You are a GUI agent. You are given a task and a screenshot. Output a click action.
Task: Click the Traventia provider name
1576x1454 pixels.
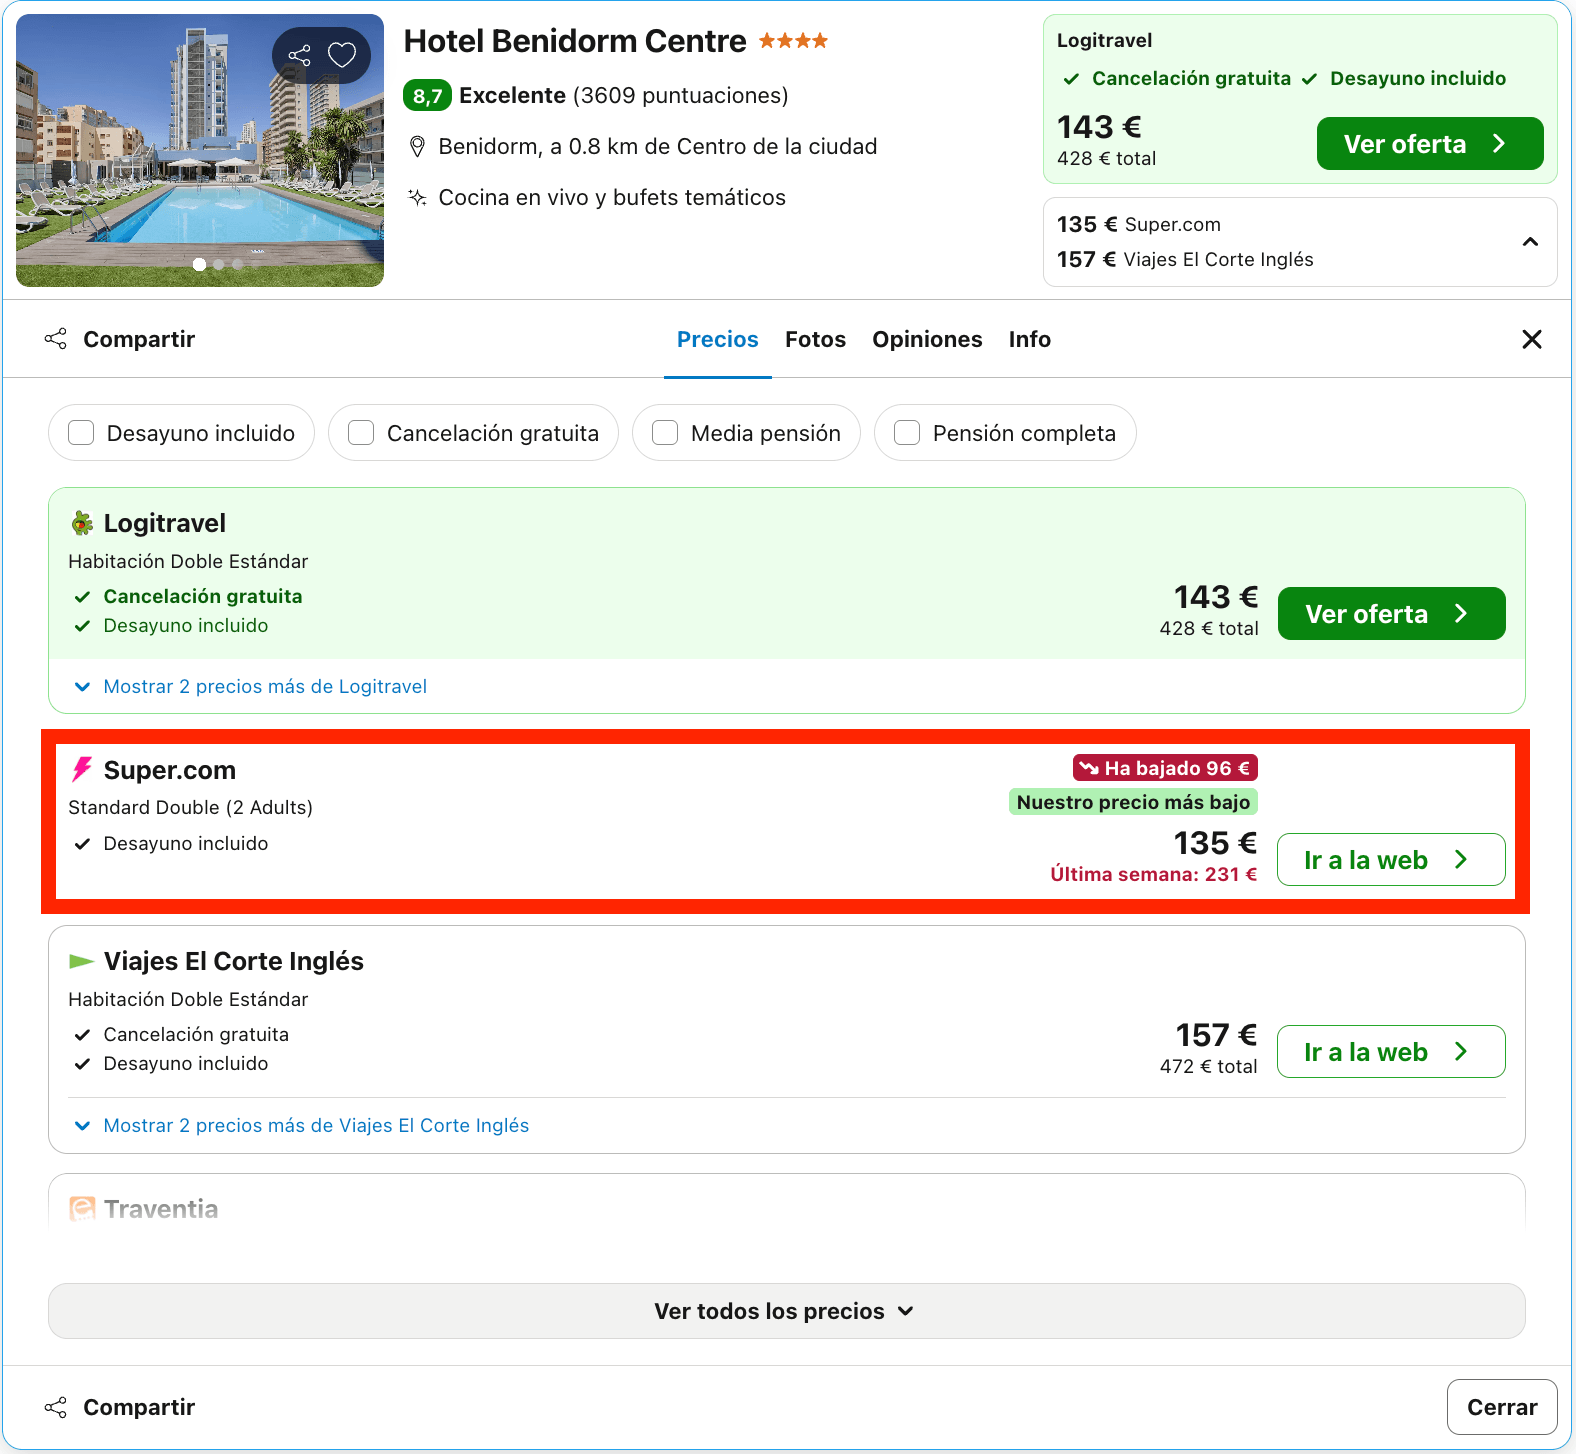(161, 1209)
